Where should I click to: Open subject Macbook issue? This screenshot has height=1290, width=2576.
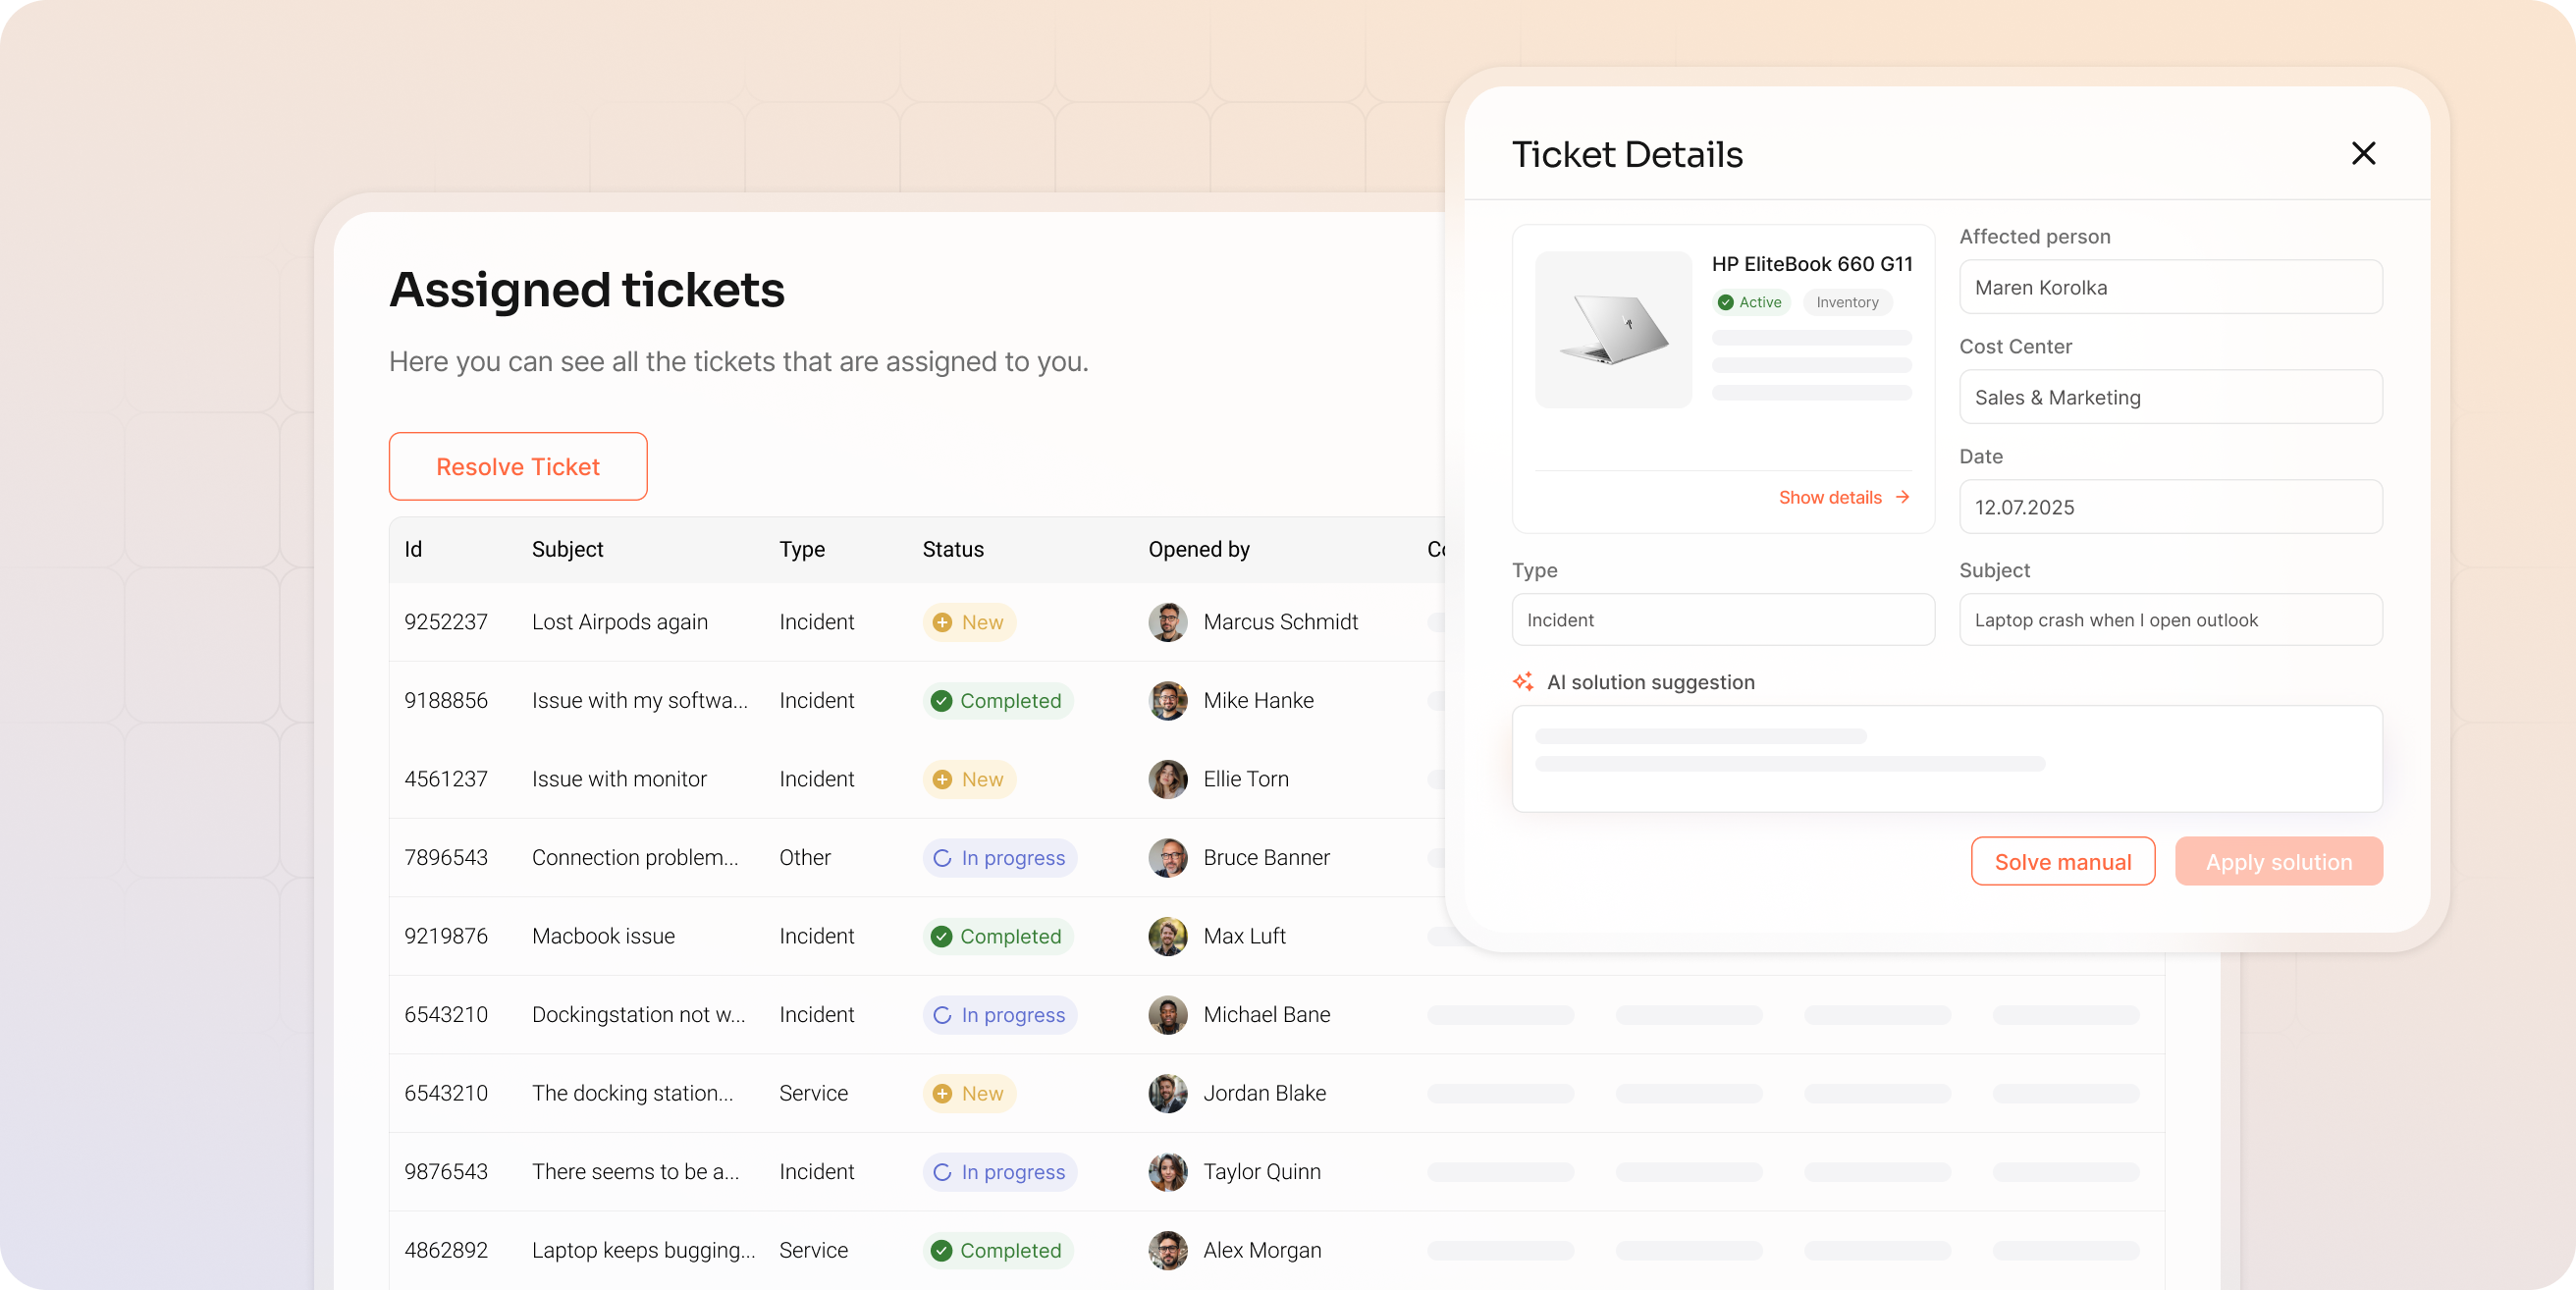[603, 936]
